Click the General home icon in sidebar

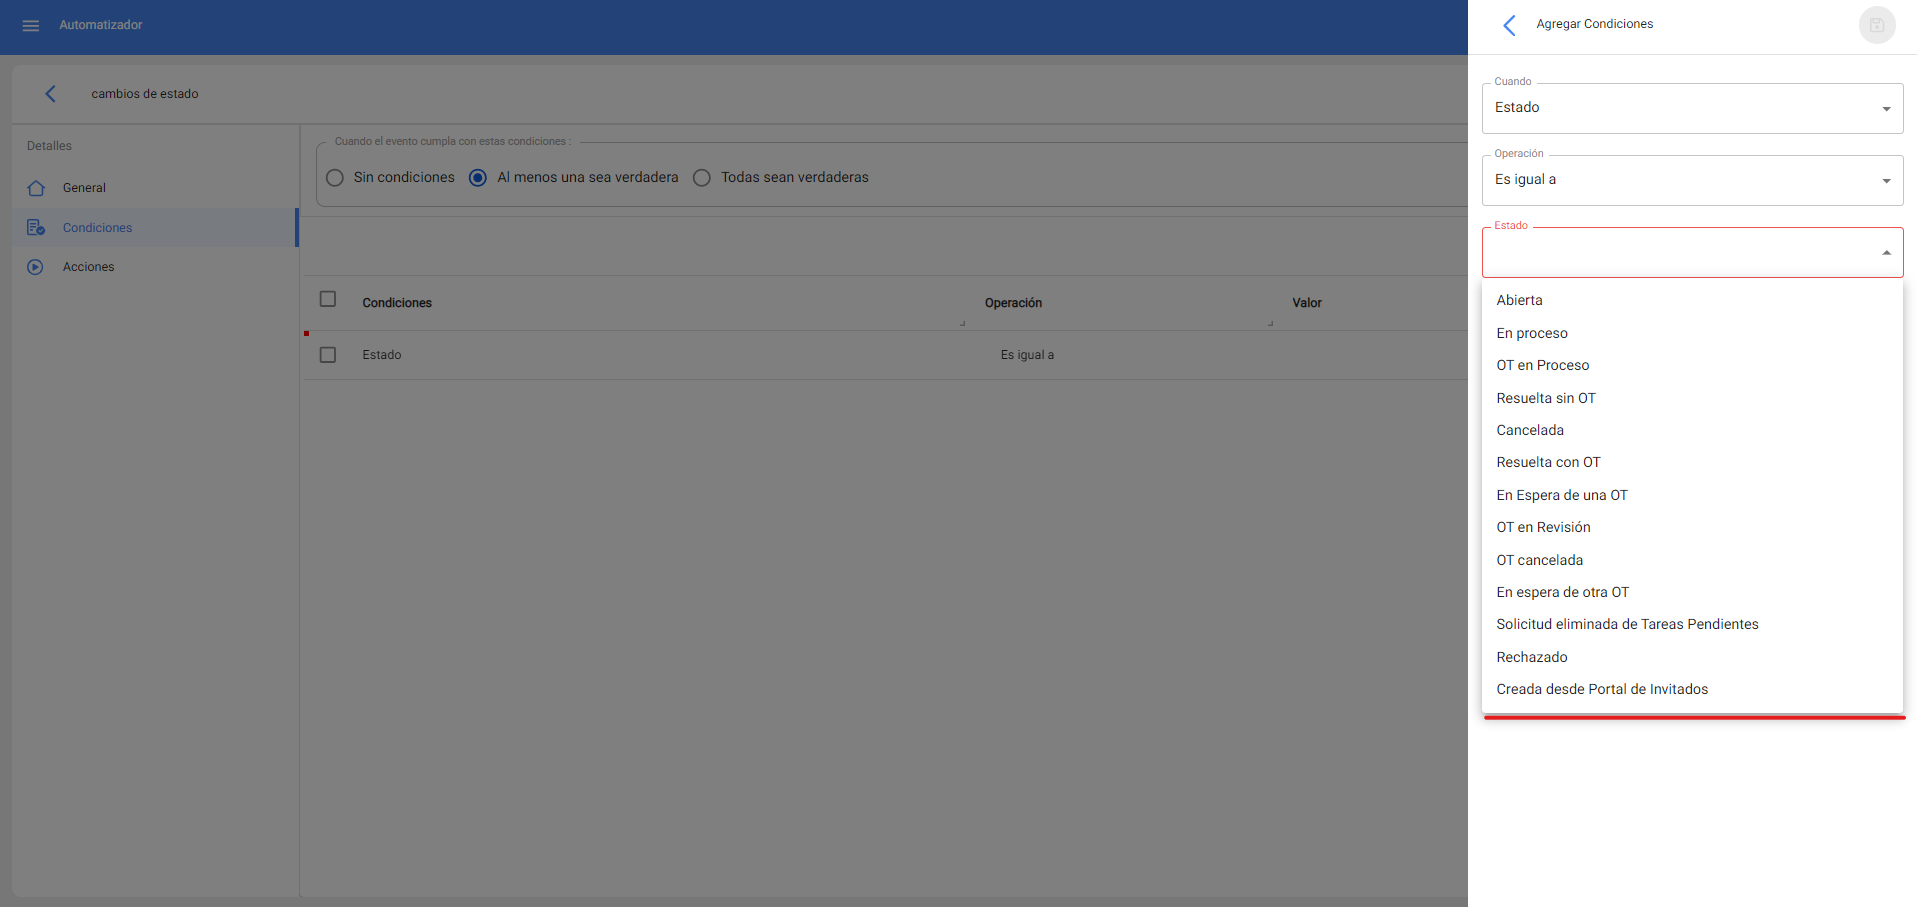click(36, 188)
